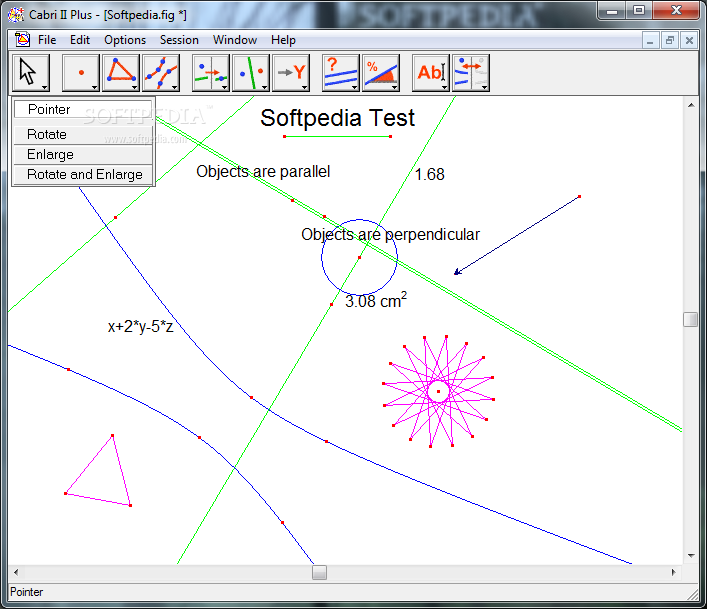The width and height of the screenshot is (707, 609).
Task: Click the top vertex of magenta triangle
Action: (112, 435)
